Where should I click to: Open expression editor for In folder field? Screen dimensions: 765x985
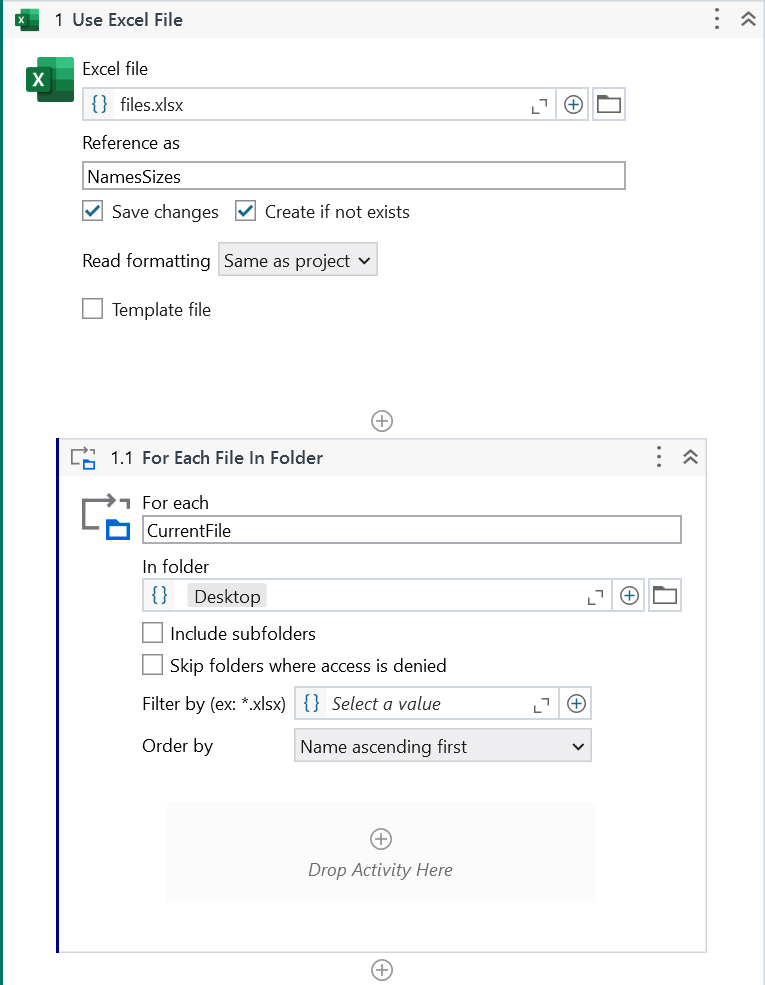pyautogui.click(x=595, y=596)
